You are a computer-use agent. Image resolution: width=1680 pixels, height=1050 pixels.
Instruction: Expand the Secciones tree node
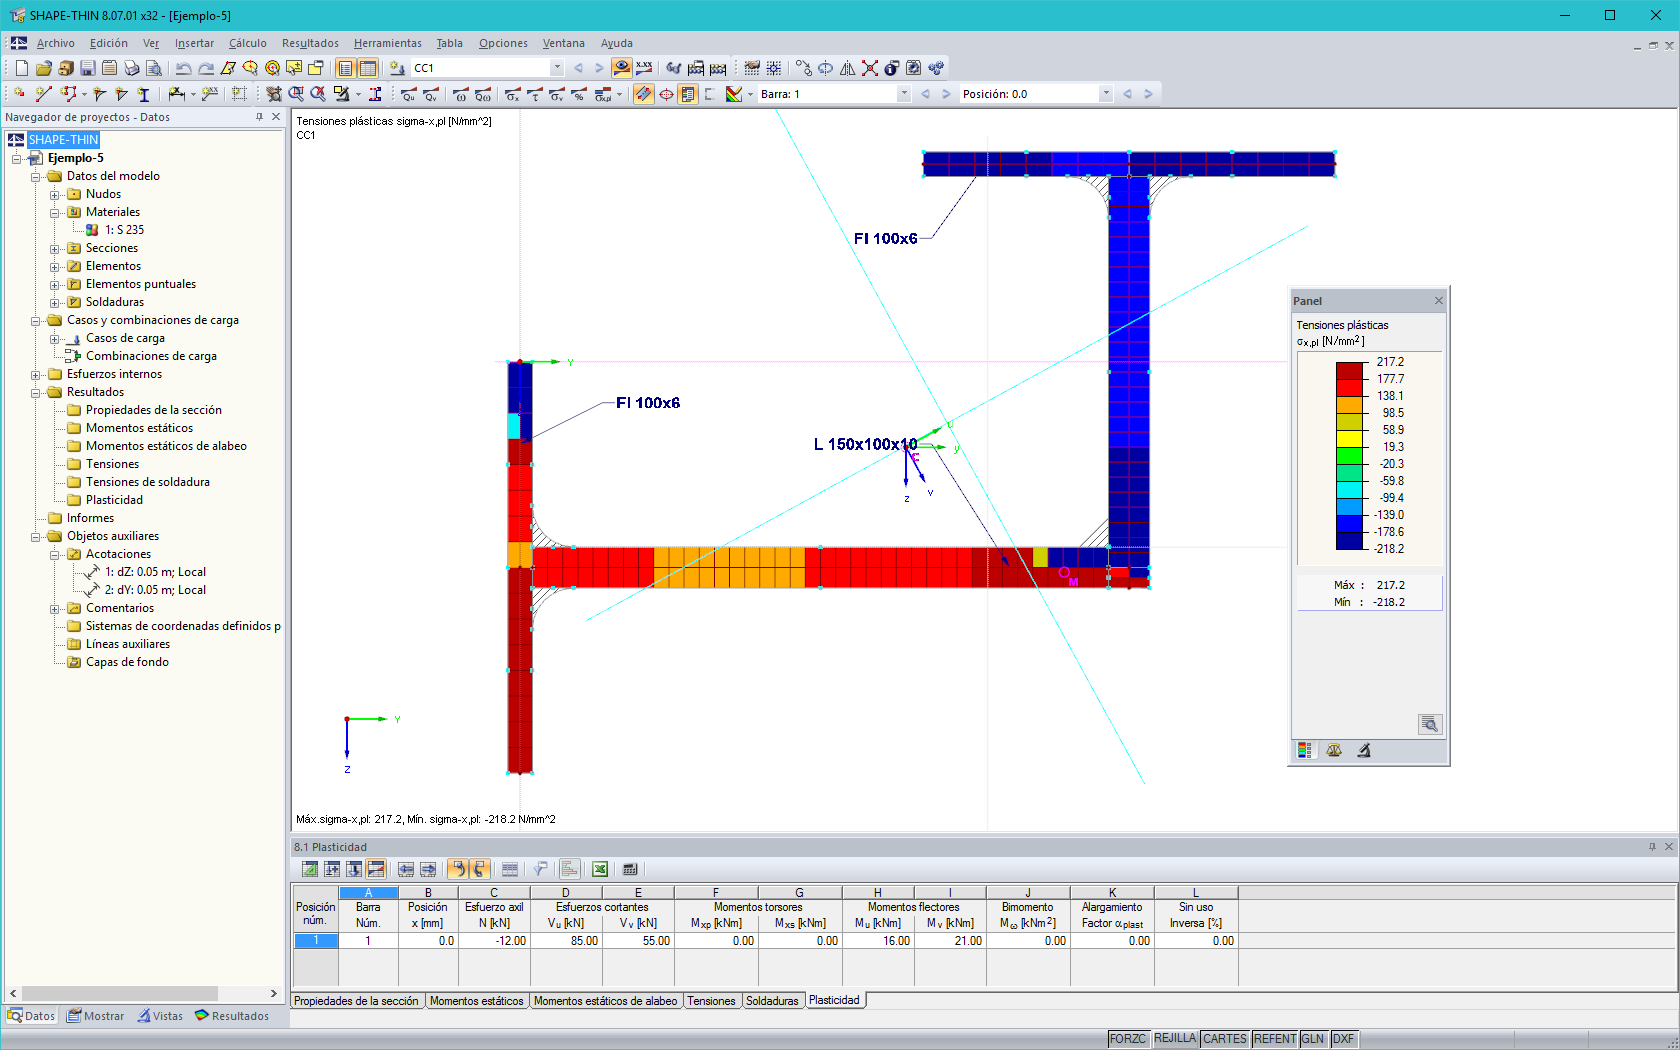tap(55, 248)
